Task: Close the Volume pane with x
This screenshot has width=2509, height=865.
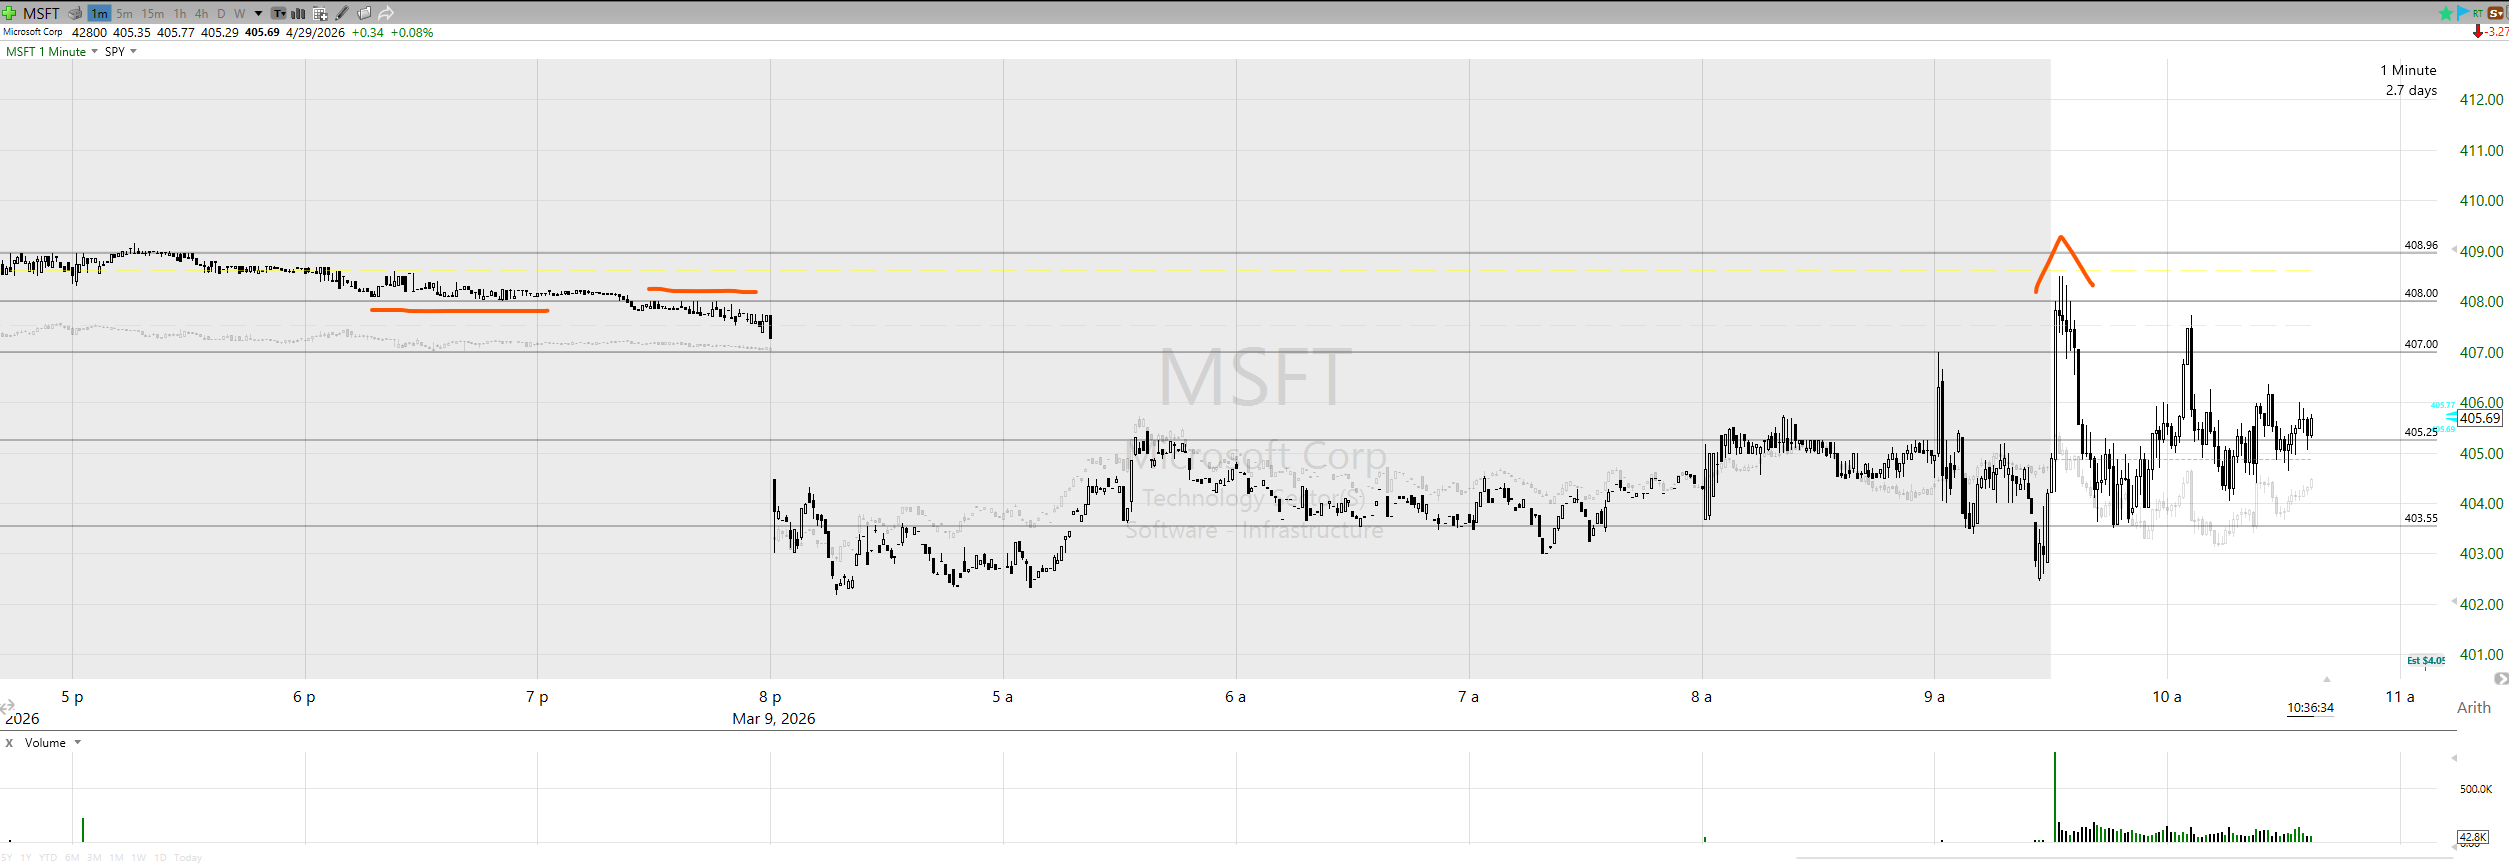Action: (10, 743)
